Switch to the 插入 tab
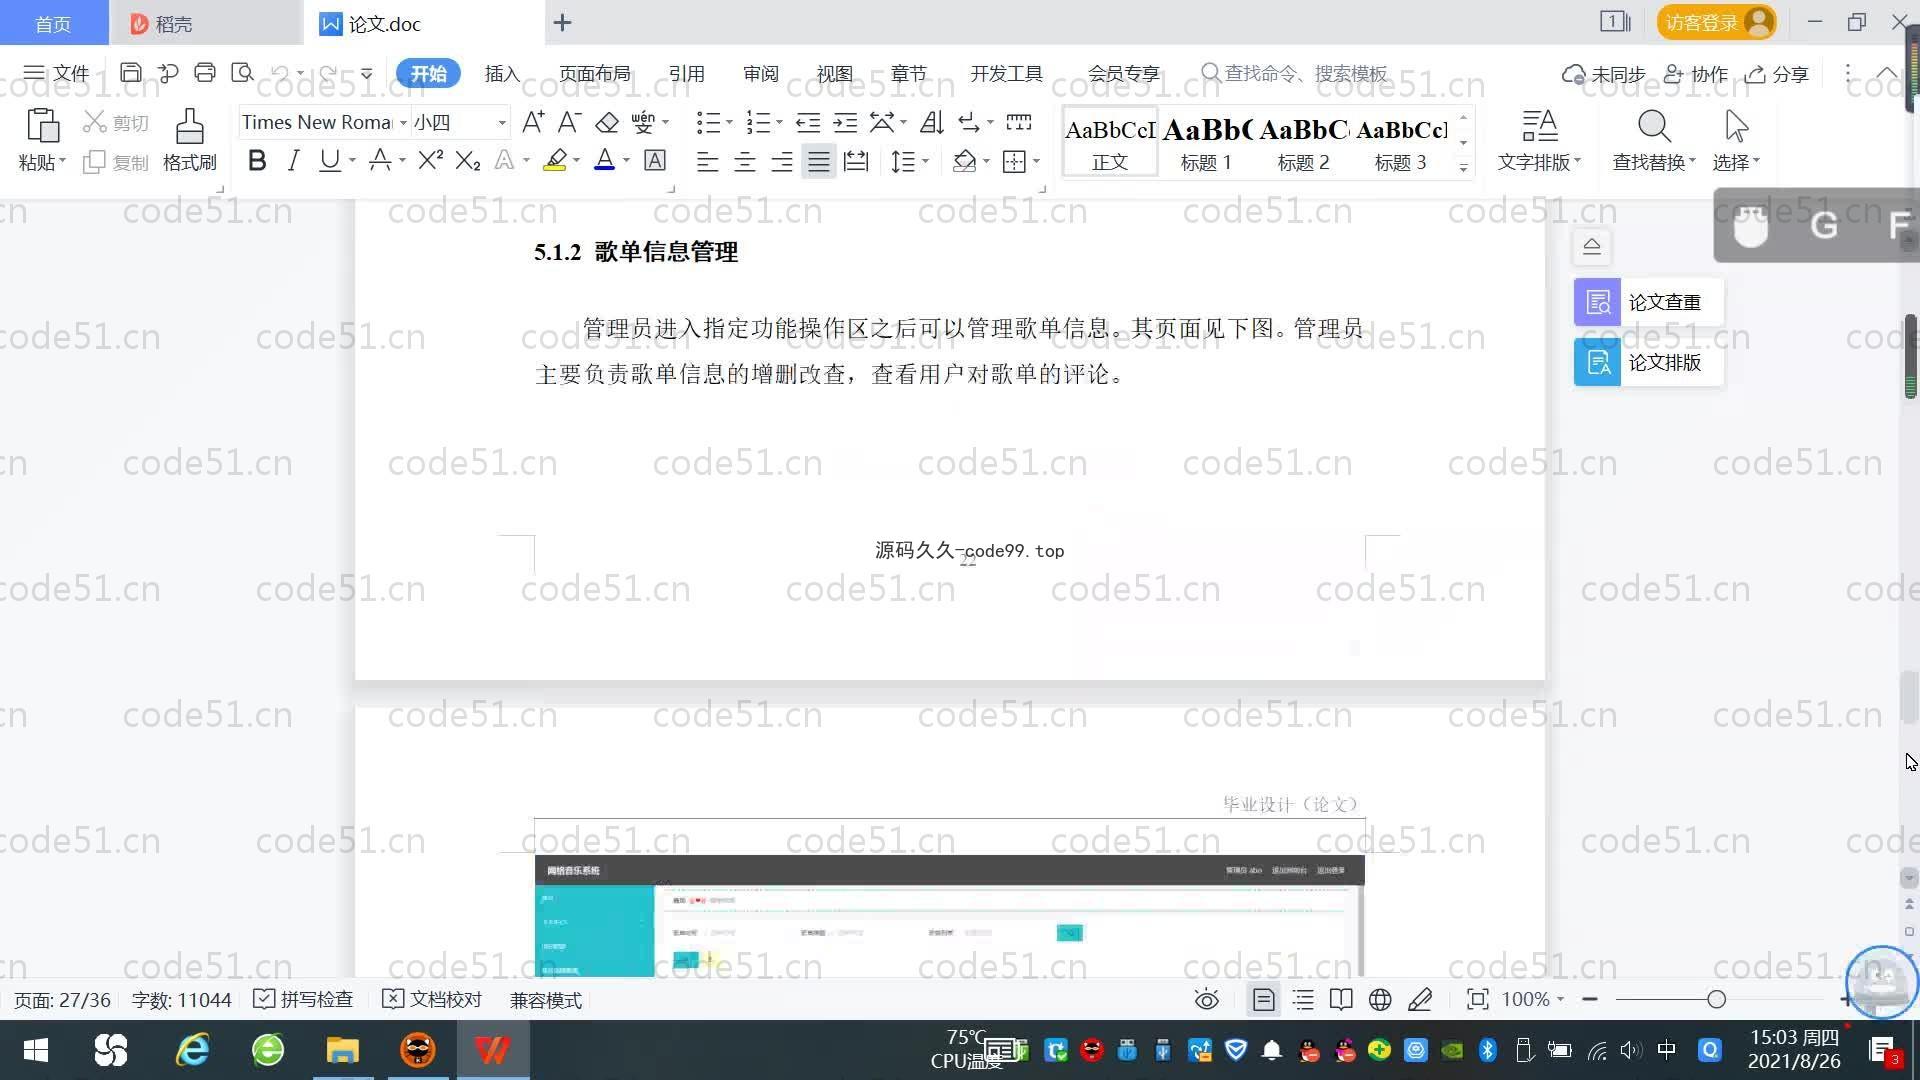The width and height of the screenshot is (1920, 1080). (x=502, y=73)
